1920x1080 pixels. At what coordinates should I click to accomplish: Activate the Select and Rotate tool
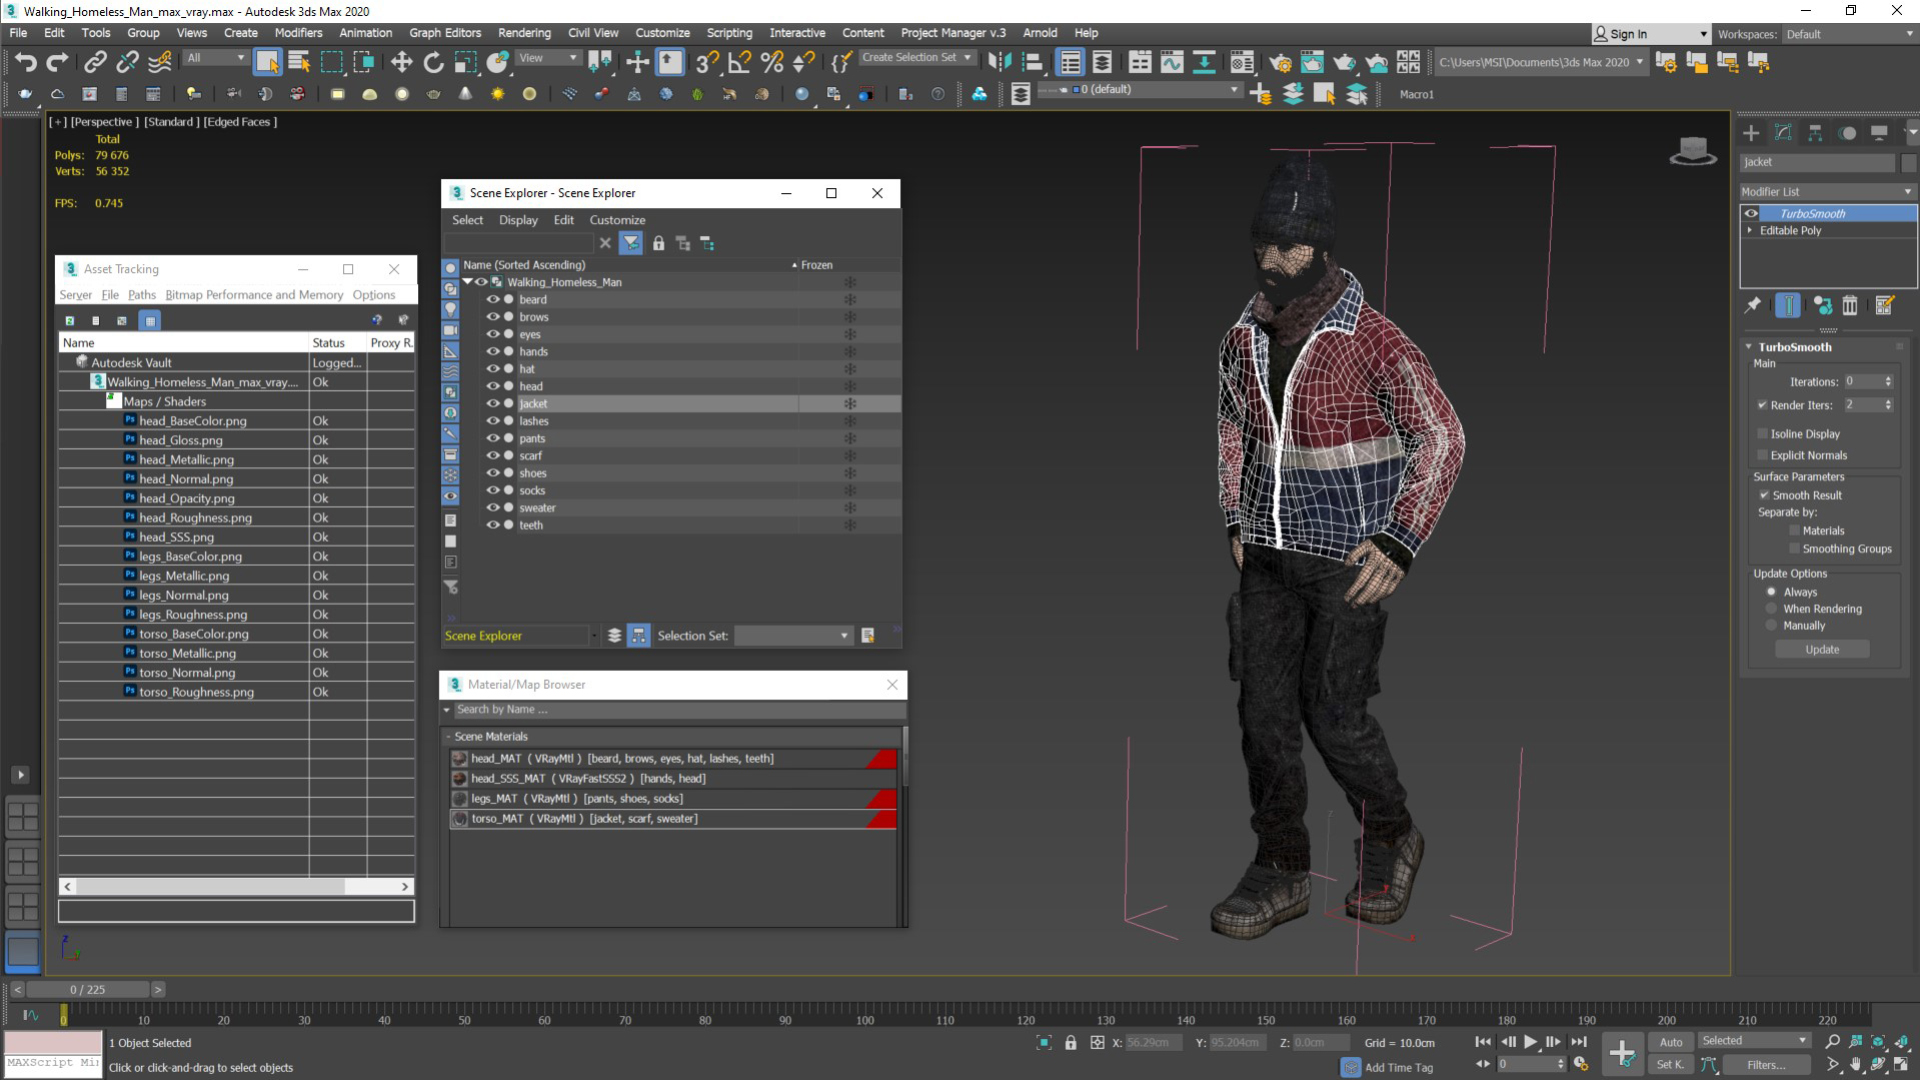pos(433,62)
